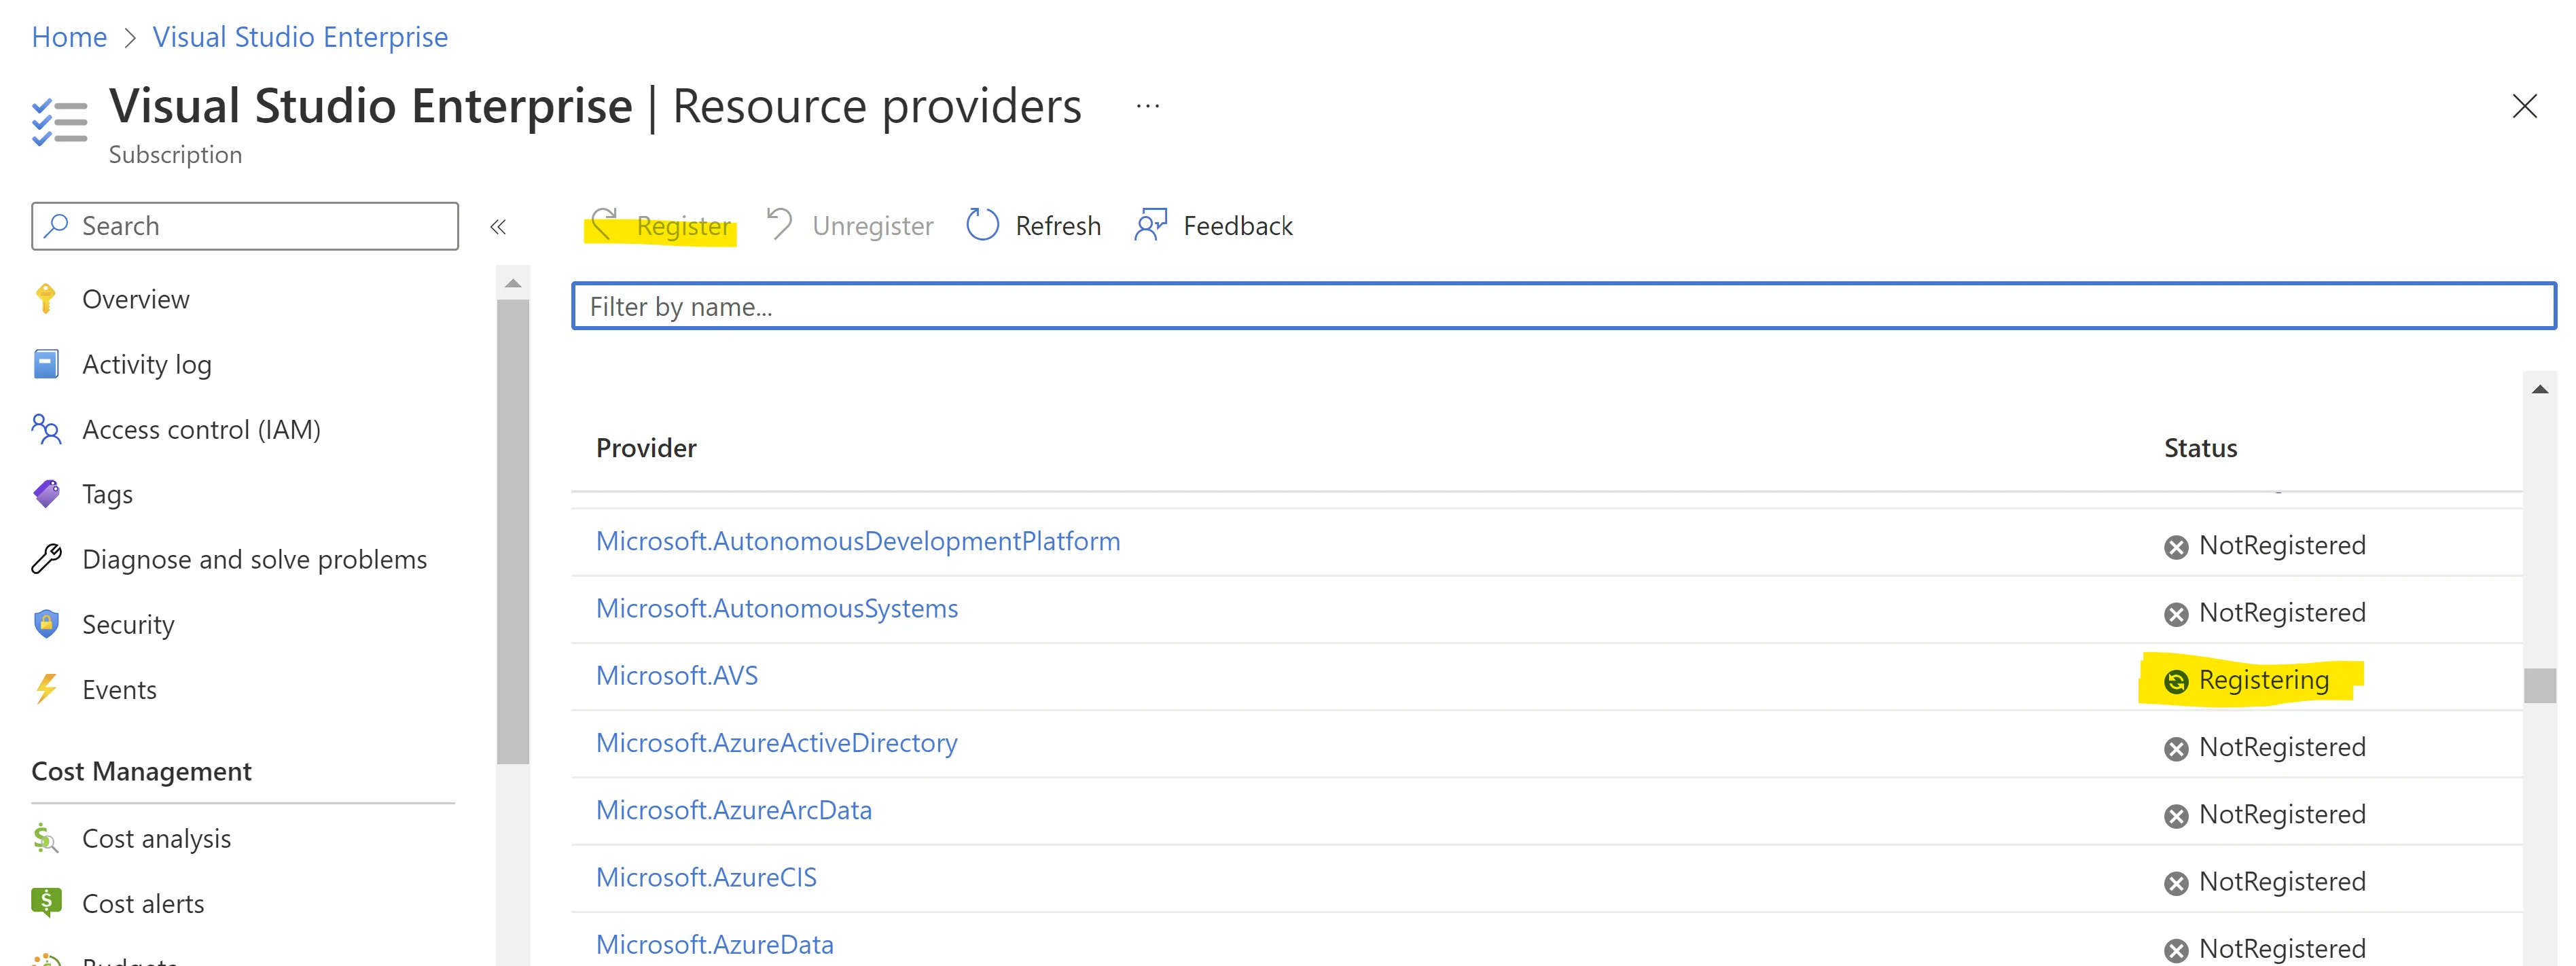
Task: Open Cost alerts menu item
Action: tap(143, 903)
